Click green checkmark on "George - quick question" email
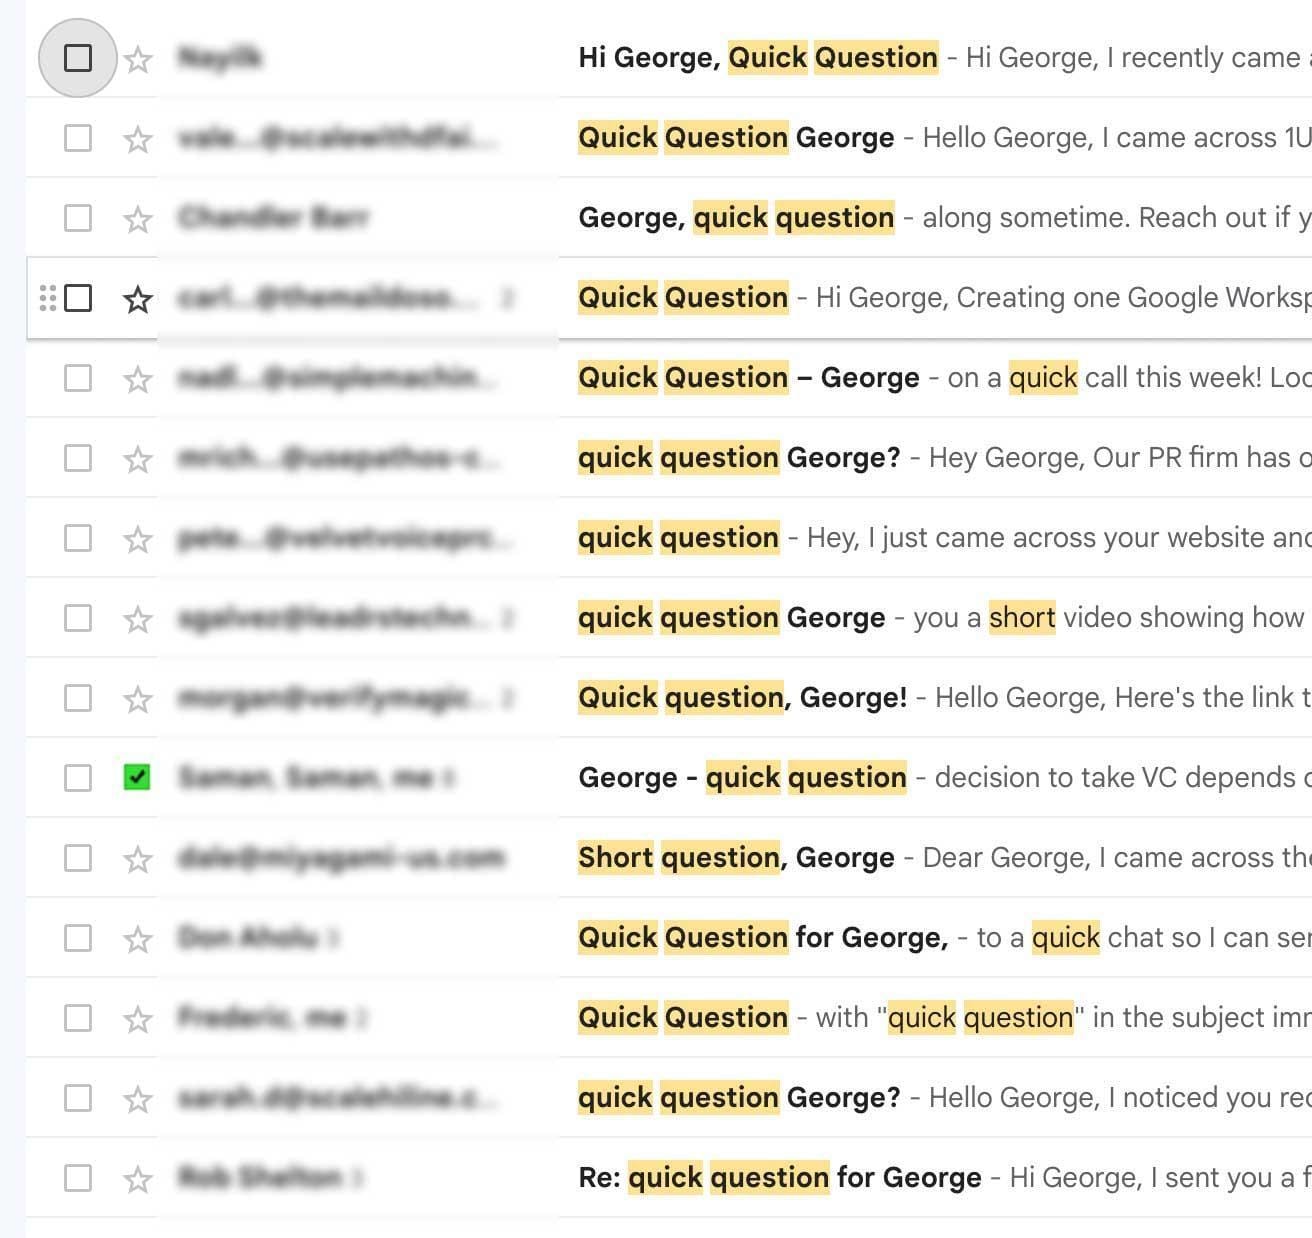Screen dimensions: 1312x1238 [137, 777]
